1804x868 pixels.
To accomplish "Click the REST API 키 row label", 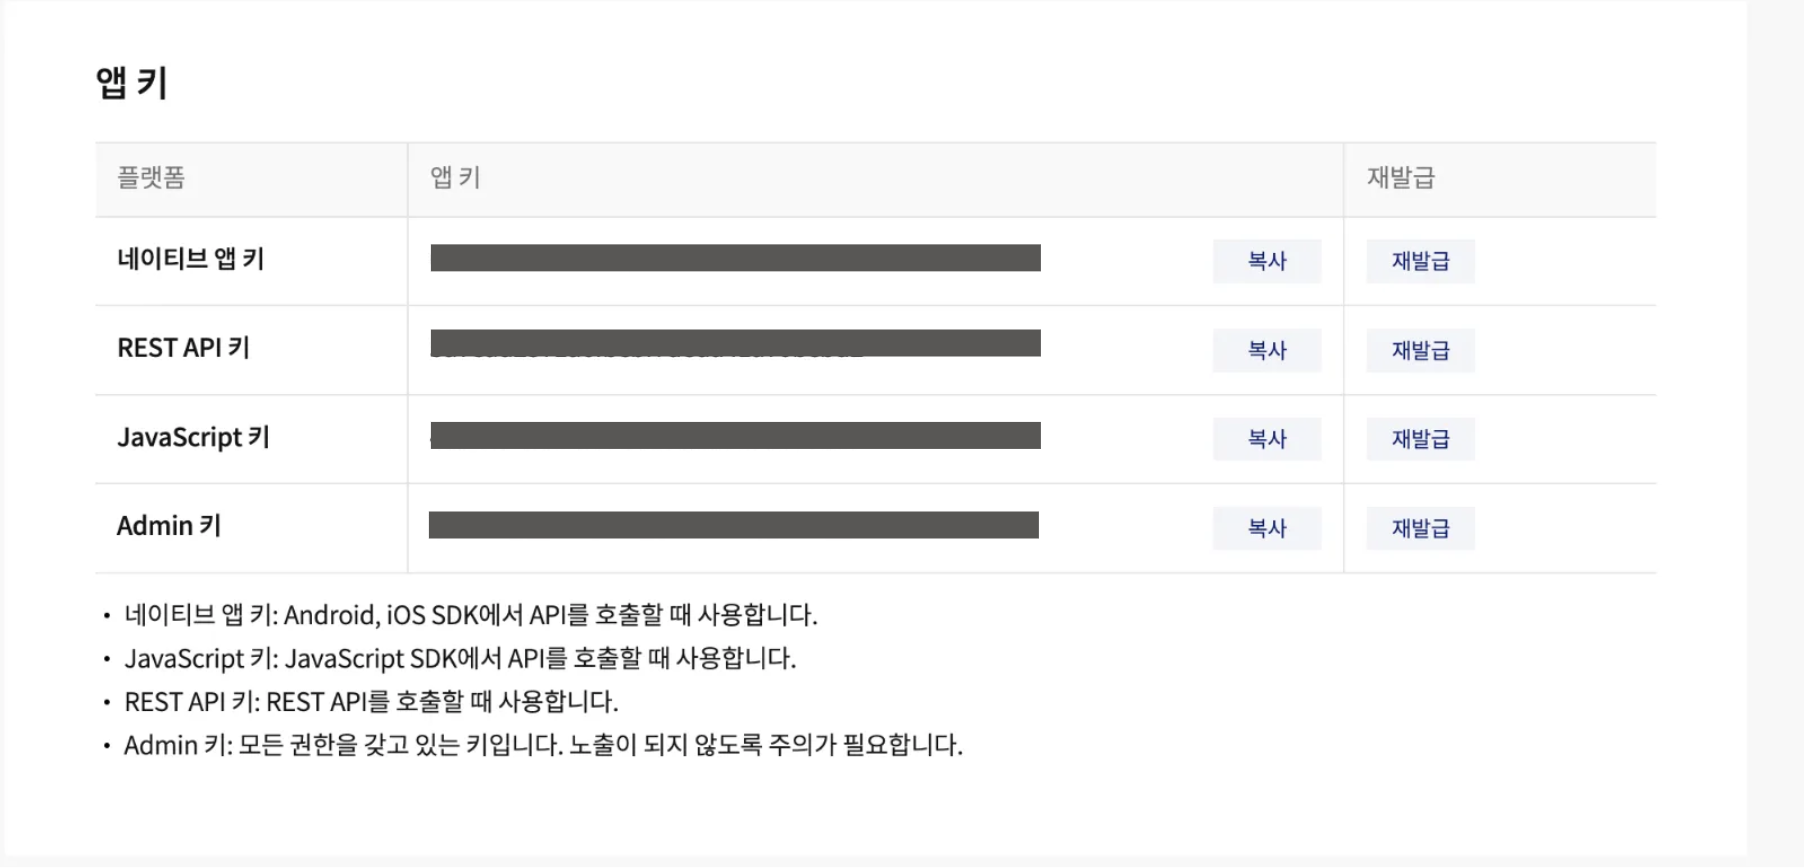I will [183, 348].
